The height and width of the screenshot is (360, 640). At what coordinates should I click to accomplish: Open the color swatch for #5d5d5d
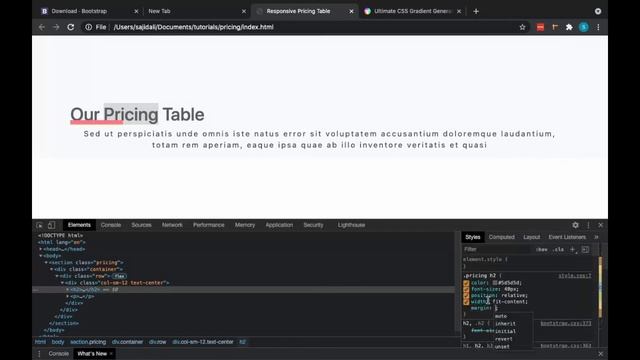495,283
